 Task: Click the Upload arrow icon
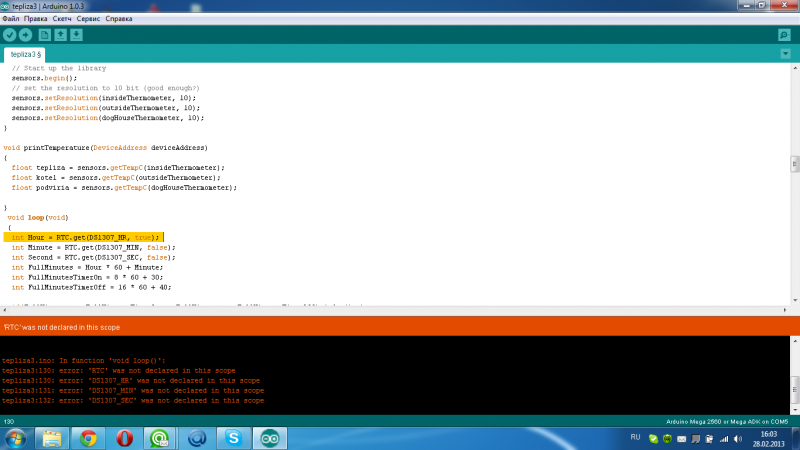[x=26, y=35]
